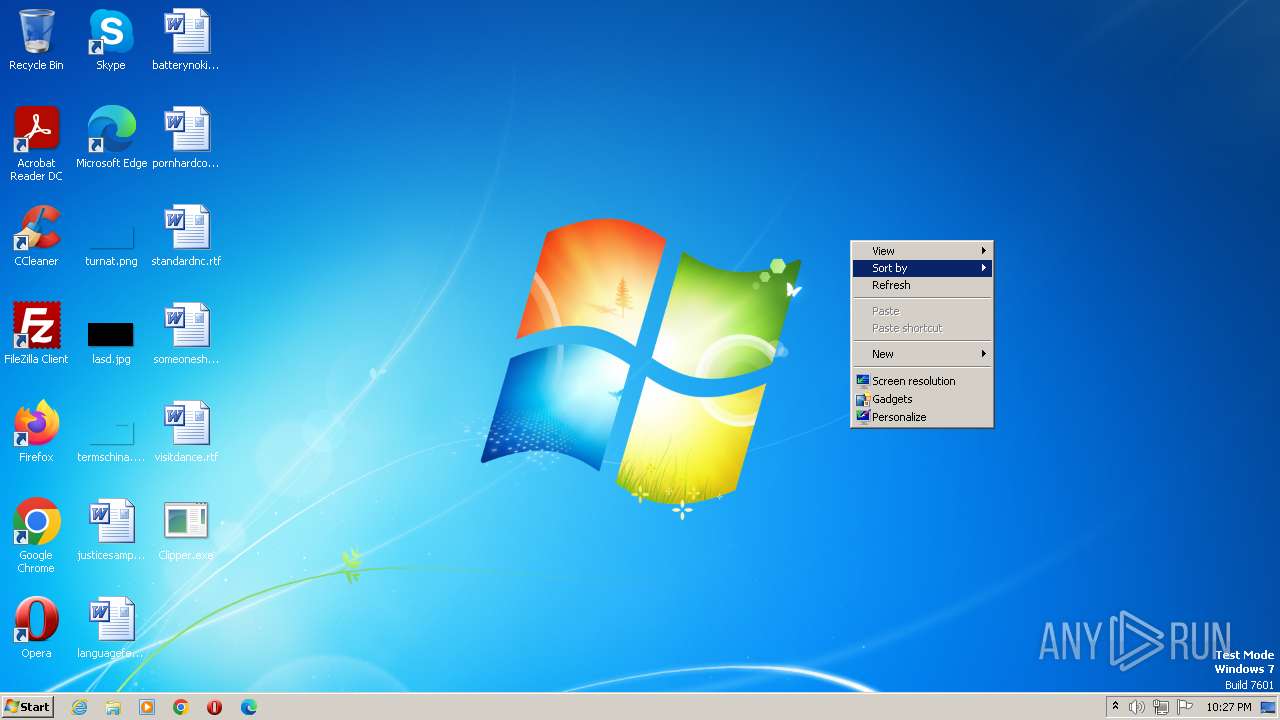The height and width of the screenshot is (720, 1280).
Task: Show hidden tray icons arrow
Action: tap(1115, 707)
